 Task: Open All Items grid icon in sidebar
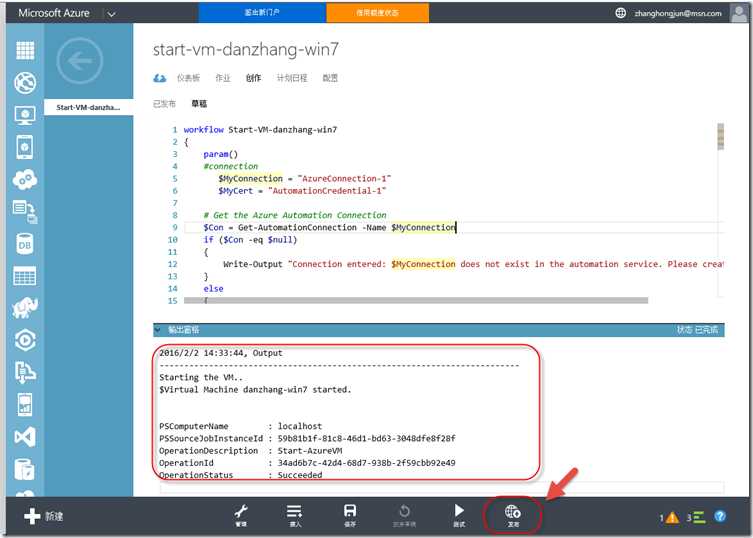(x=24, y=50)
